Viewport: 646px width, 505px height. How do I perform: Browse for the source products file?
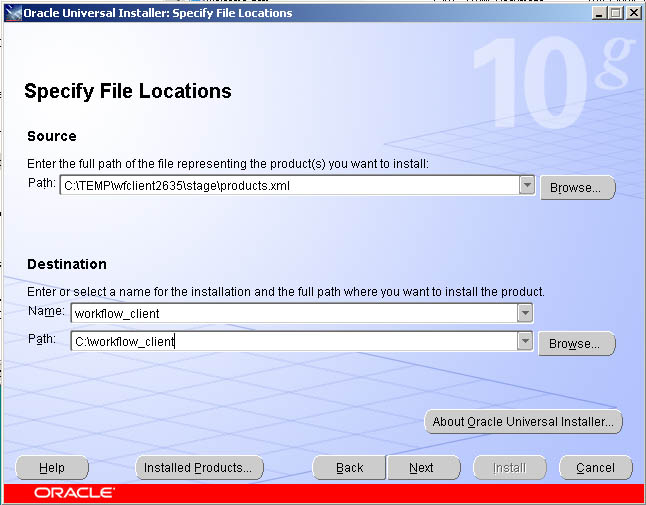577,187
